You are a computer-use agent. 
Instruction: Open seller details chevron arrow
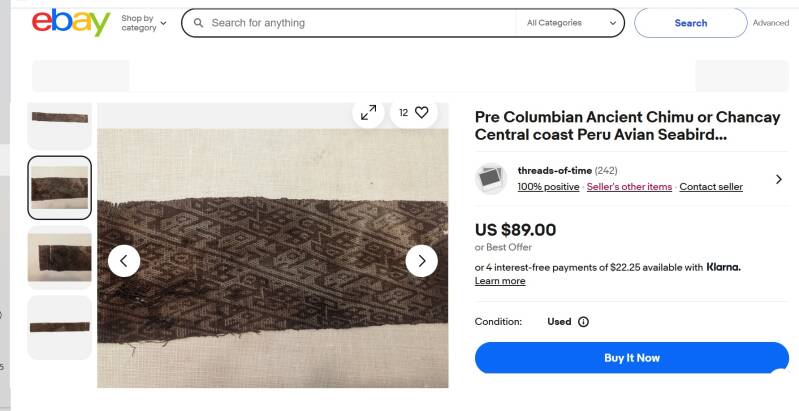778,179
